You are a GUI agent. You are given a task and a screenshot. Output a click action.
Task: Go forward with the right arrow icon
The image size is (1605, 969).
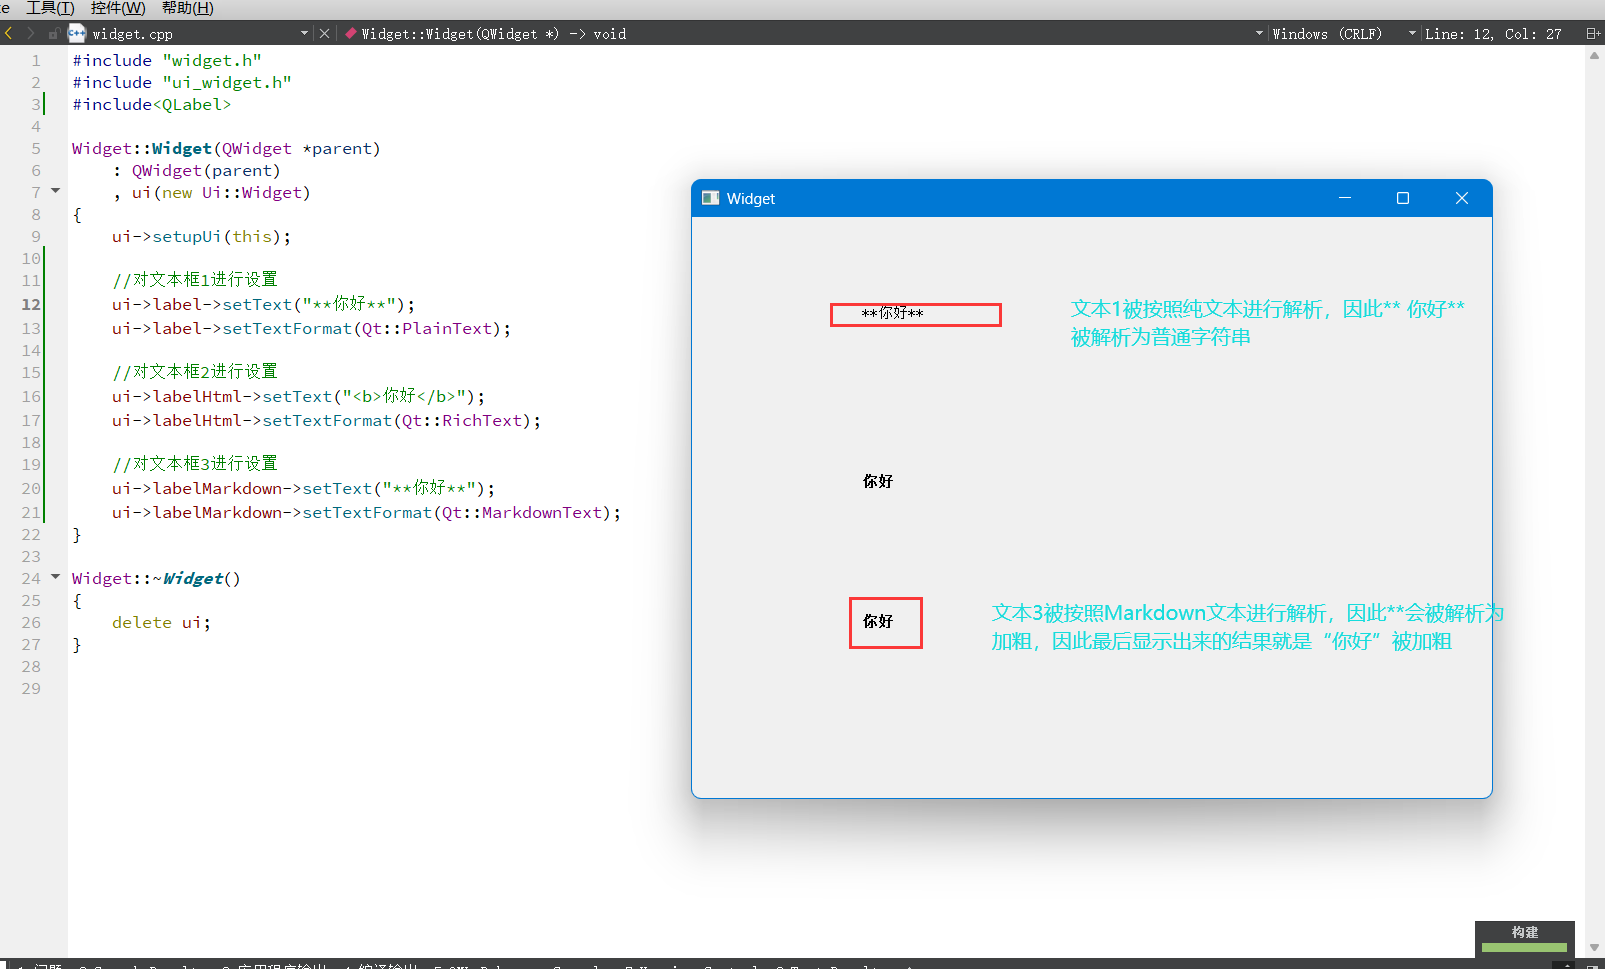coord(30,33)
